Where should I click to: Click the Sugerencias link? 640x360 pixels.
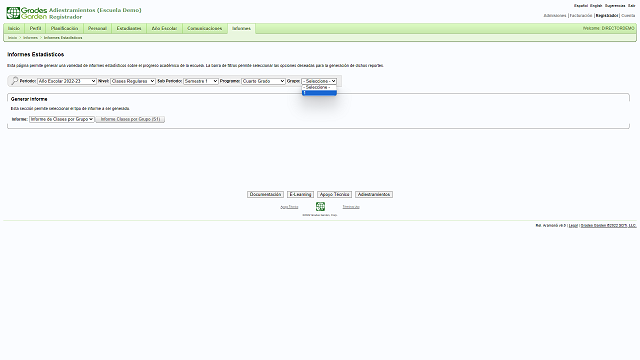(615, 6)
